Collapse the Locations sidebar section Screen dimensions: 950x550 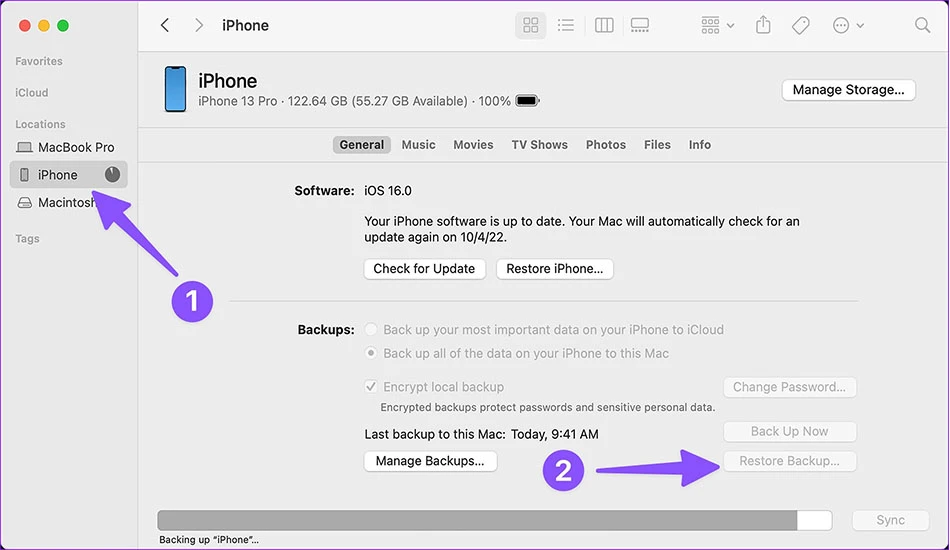(40, 124)
